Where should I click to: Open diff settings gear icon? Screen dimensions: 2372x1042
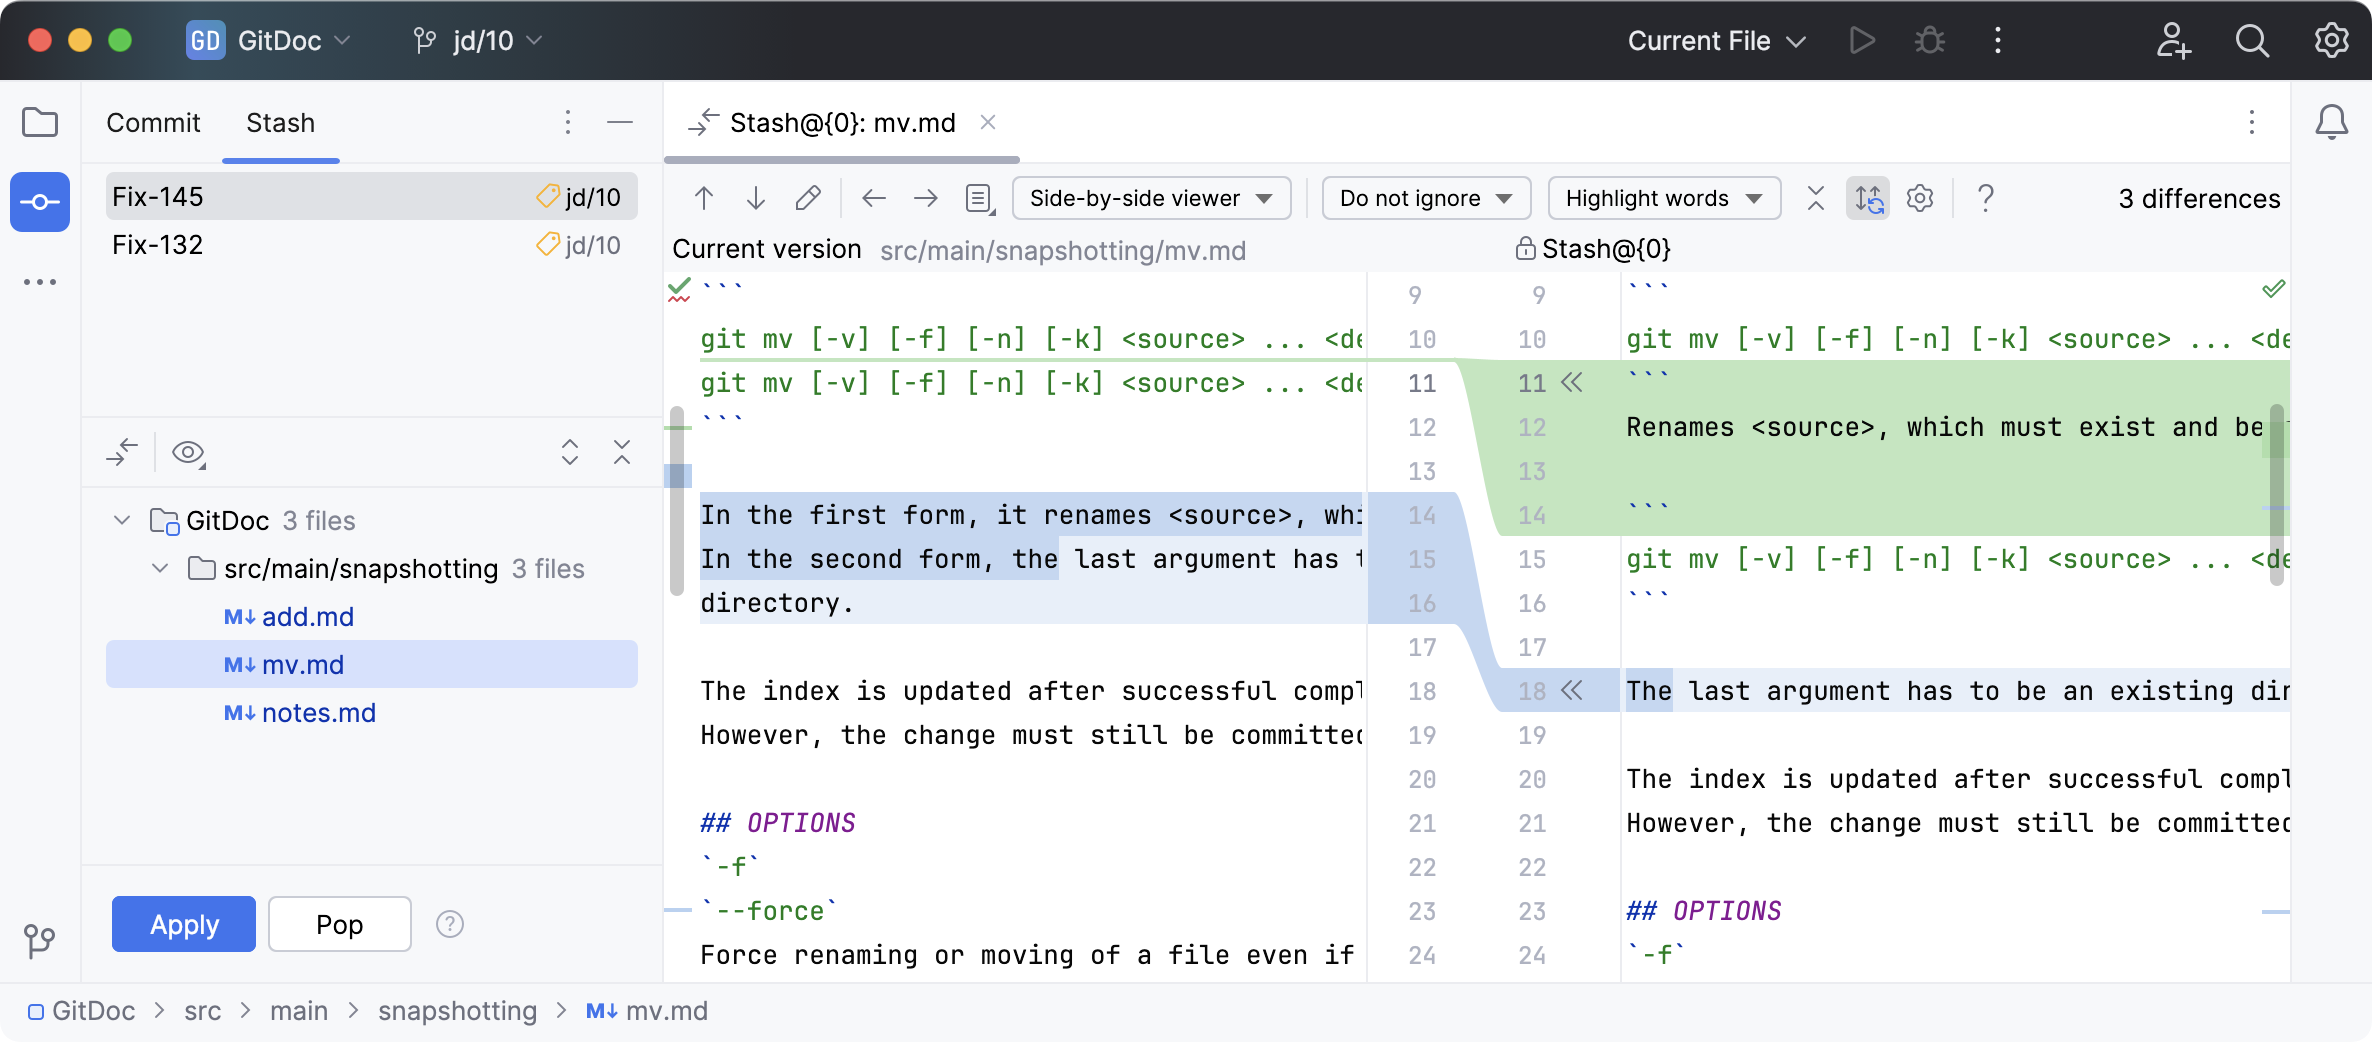1920,198
